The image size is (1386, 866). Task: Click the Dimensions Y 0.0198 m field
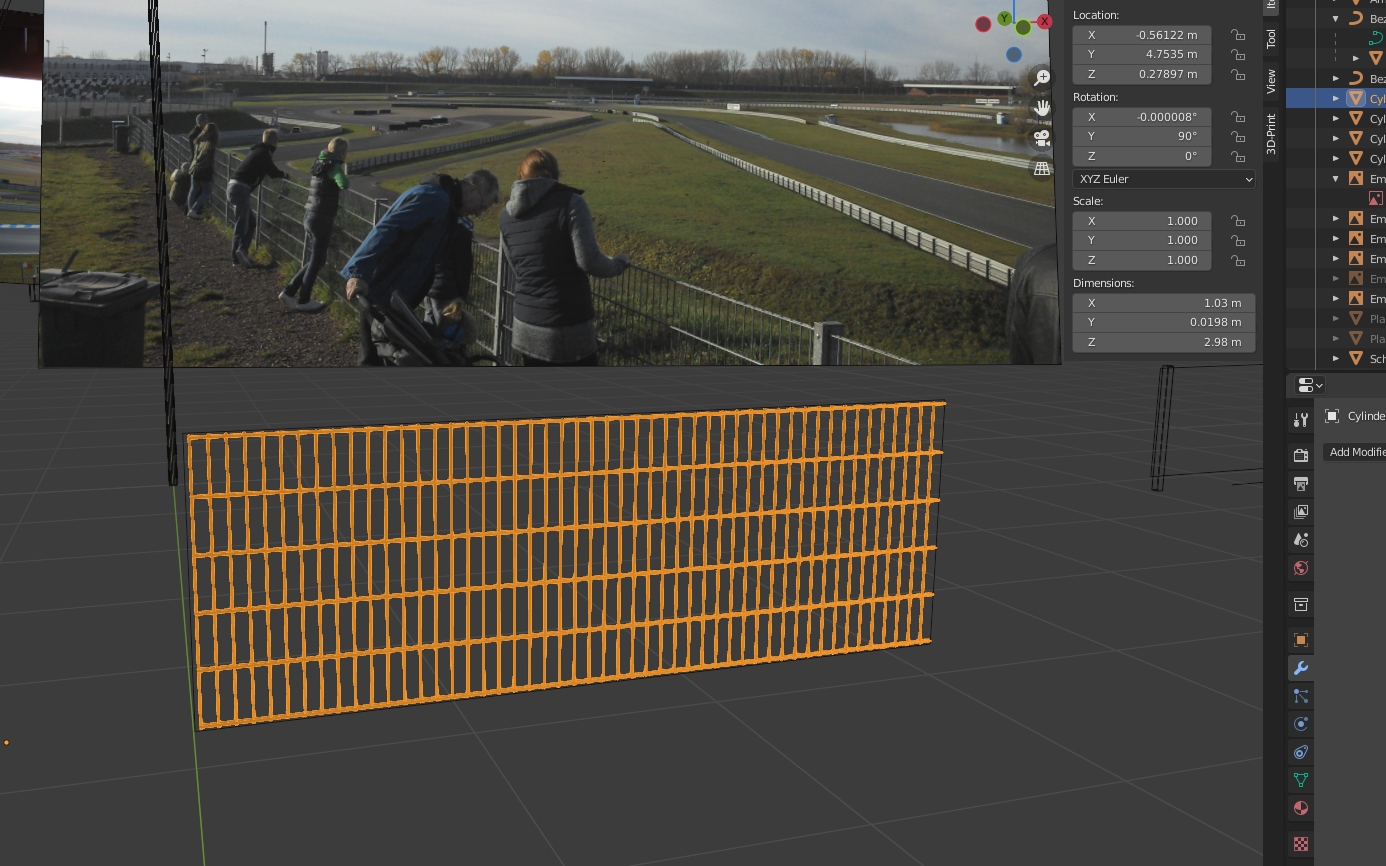(x=1164, y=323)
